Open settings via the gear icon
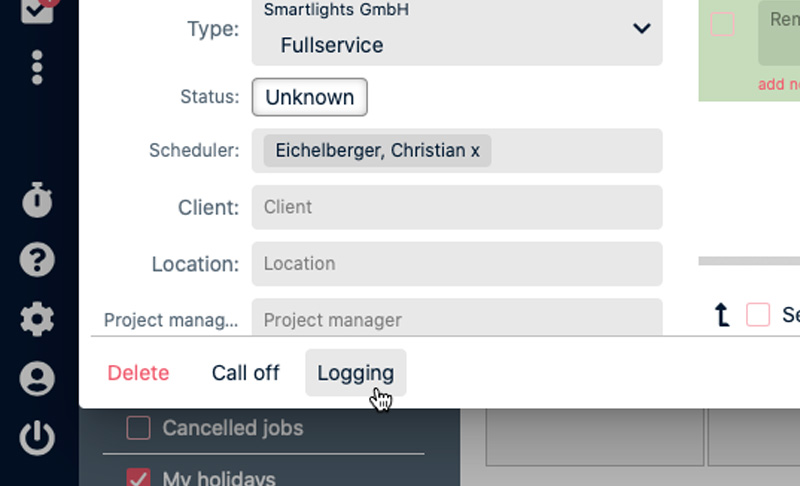Screen dimensions: 800x486 [x=37, y=319]
